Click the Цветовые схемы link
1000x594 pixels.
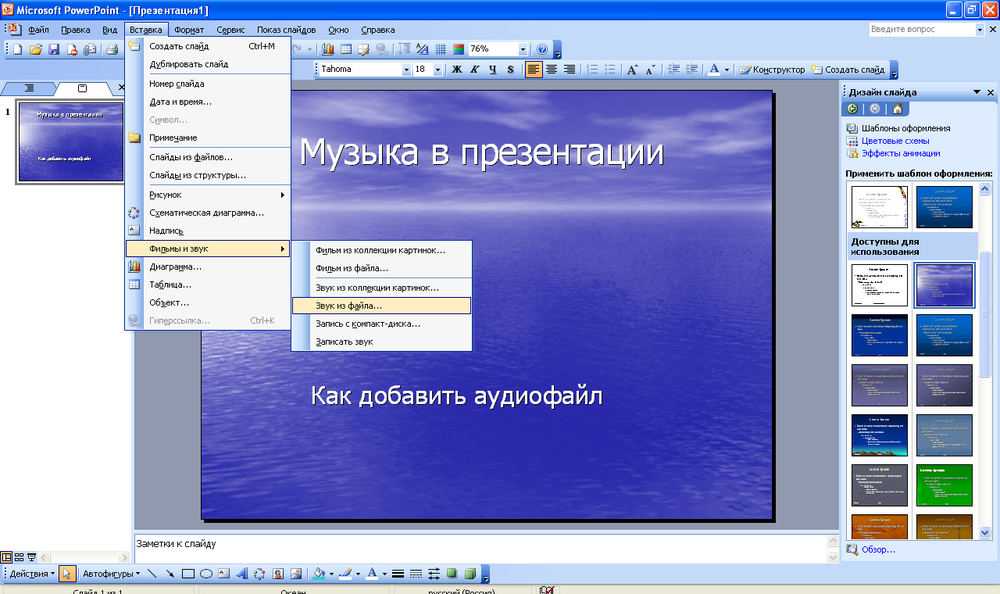pos(895,140)
